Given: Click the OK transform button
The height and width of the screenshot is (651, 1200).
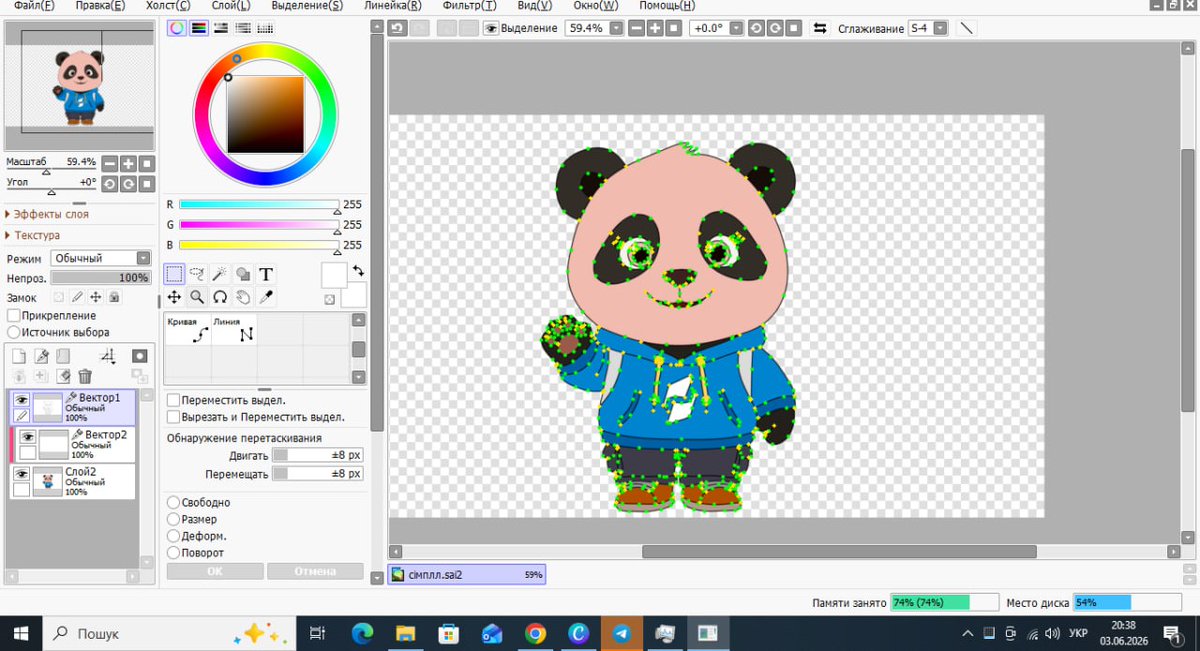Looking at the screenshot, I should 215,571.
